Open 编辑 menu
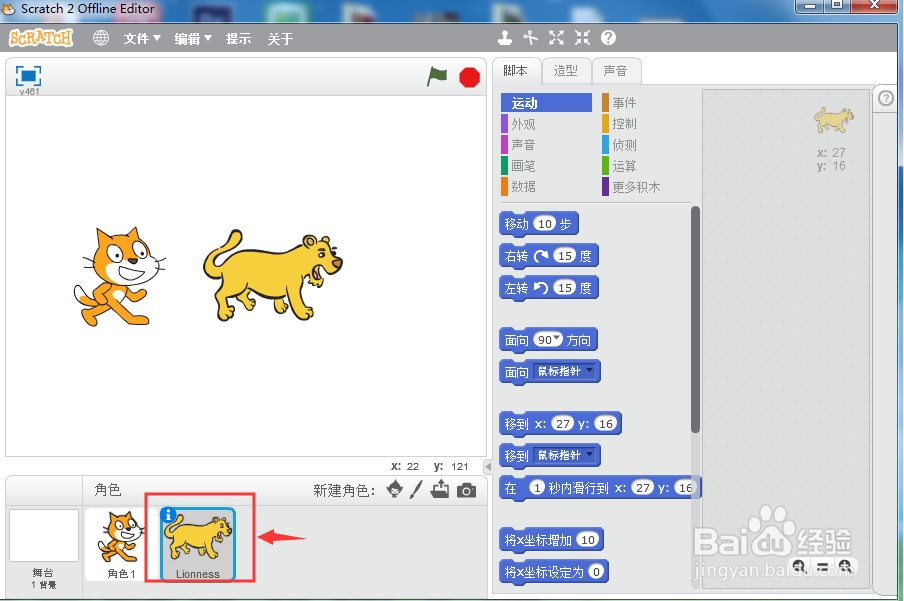Image resolution: width=904 pixels, height=601 pixels. coord(193,39)
